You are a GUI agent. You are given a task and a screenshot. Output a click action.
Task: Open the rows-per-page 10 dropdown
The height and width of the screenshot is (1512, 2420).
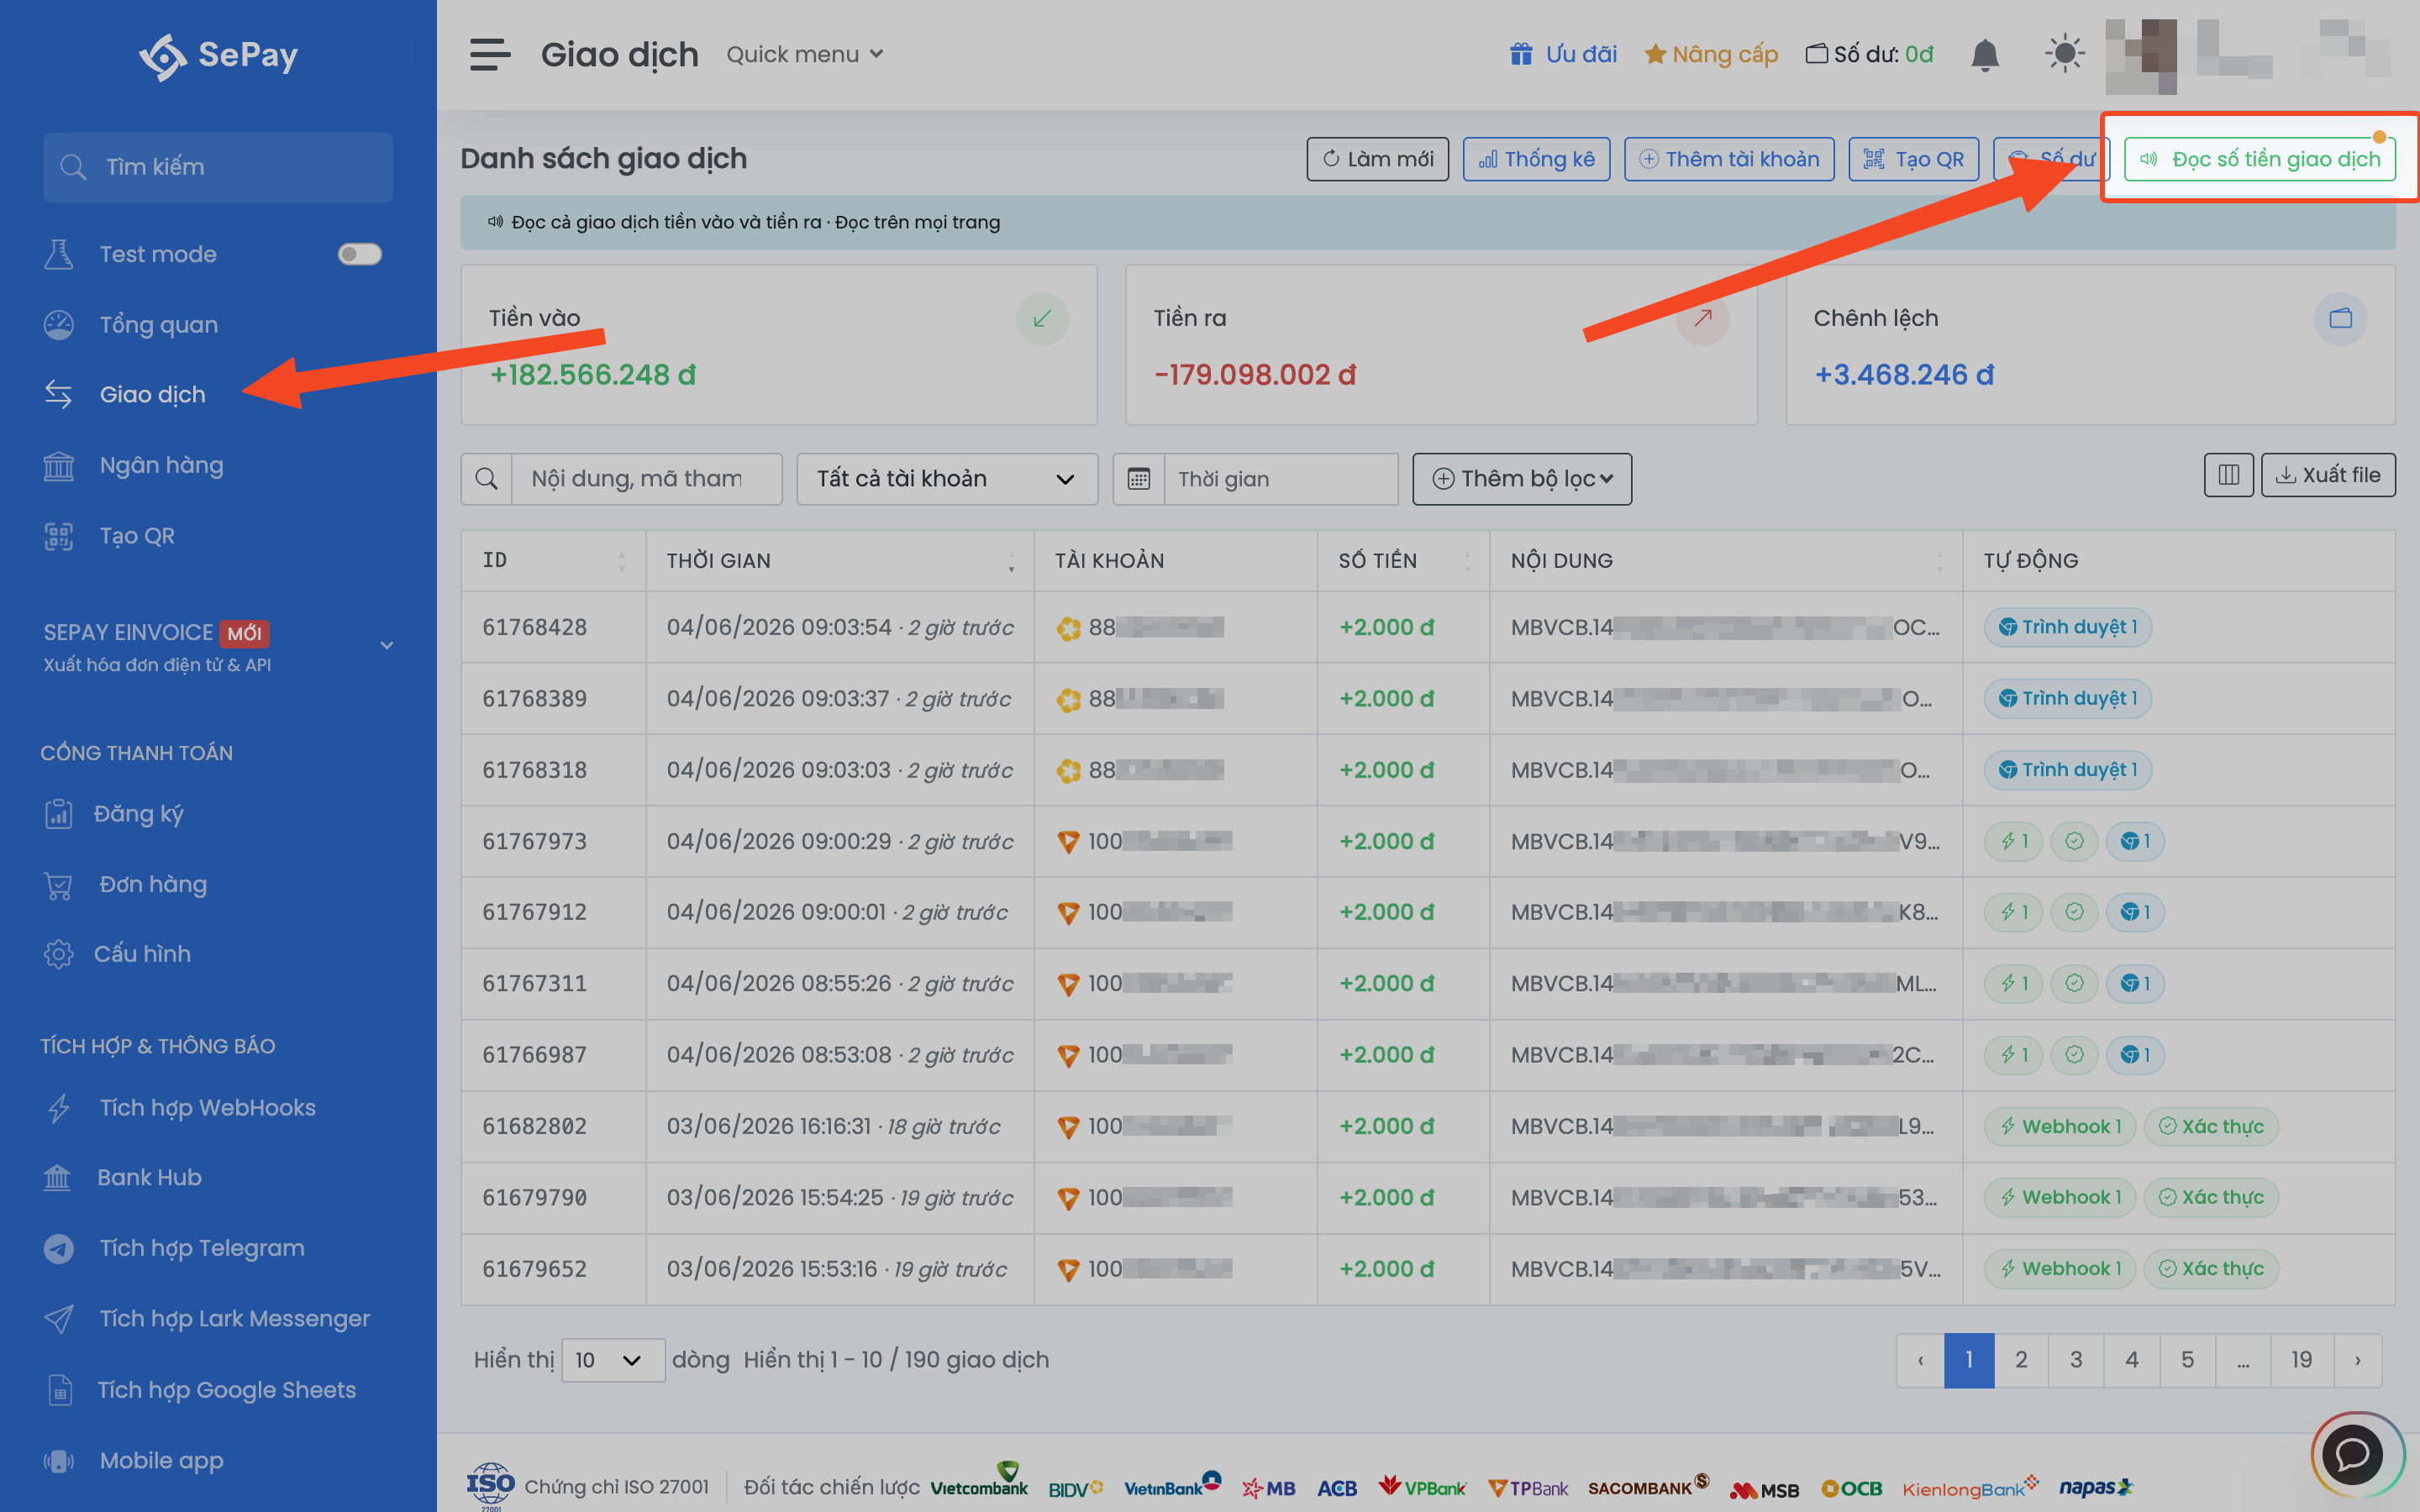click(613, 1360)
